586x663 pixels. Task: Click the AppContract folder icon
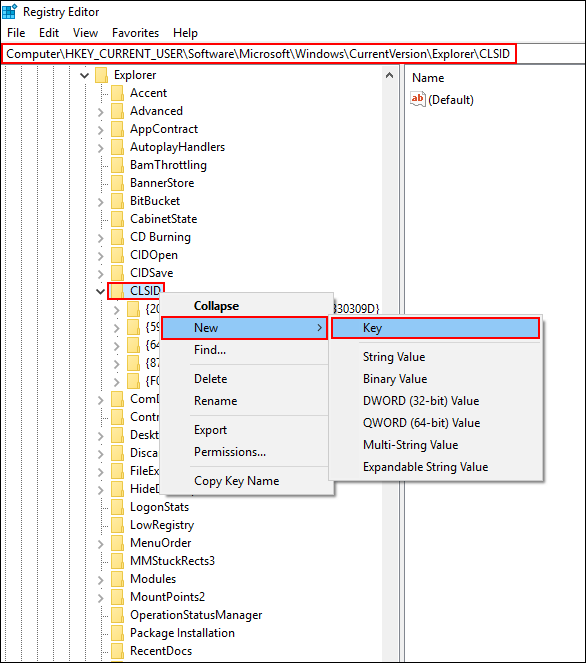click(117, 129)
